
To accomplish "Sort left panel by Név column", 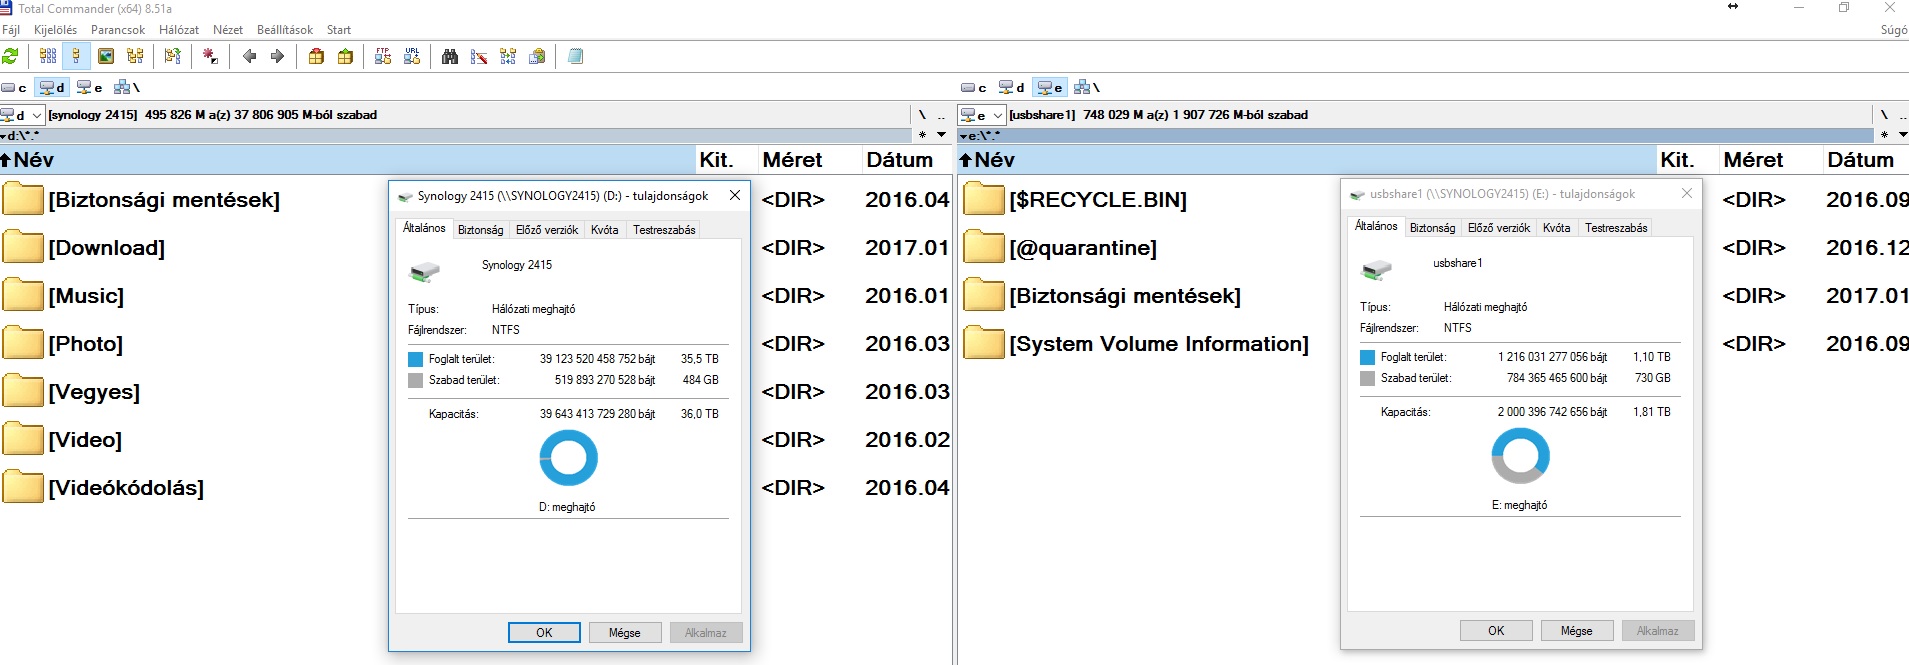I will (347, 160).
